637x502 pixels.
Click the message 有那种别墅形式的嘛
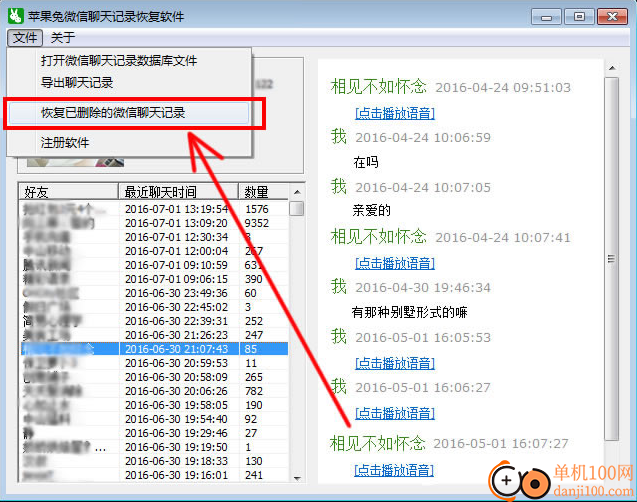coord(410,312)
